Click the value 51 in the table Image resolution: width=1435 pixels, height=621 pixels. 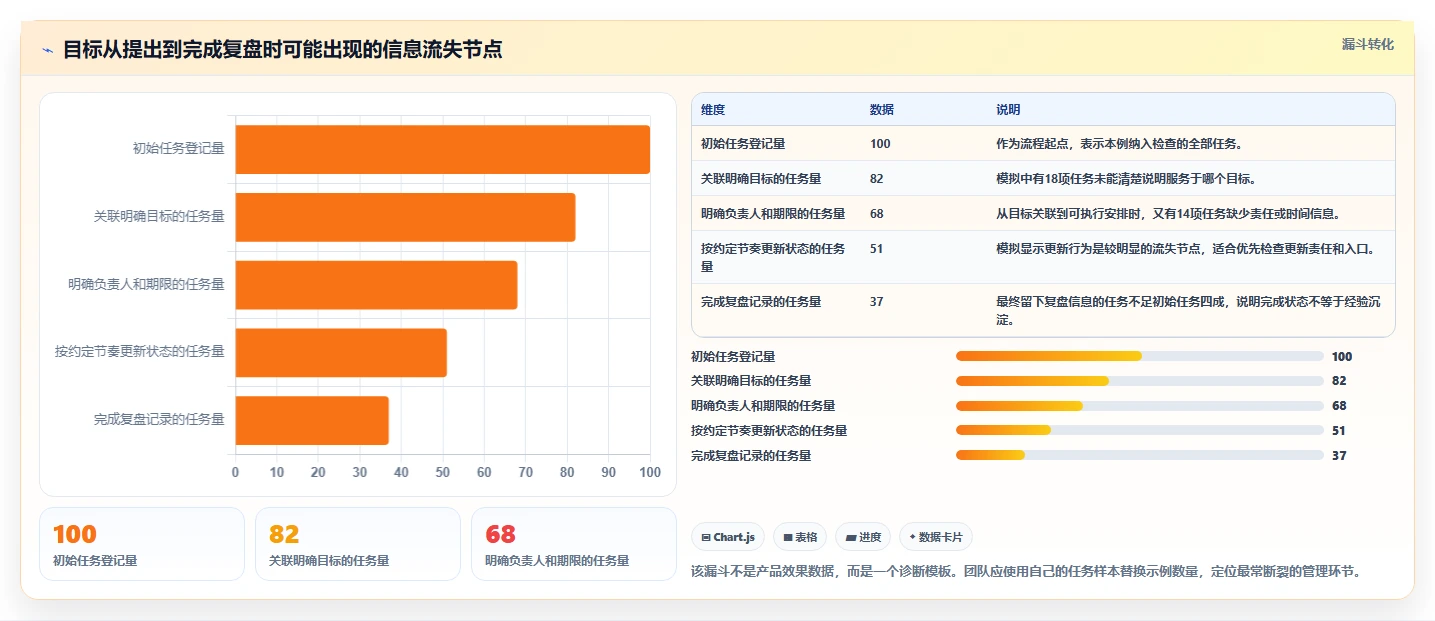coord(877,249)
